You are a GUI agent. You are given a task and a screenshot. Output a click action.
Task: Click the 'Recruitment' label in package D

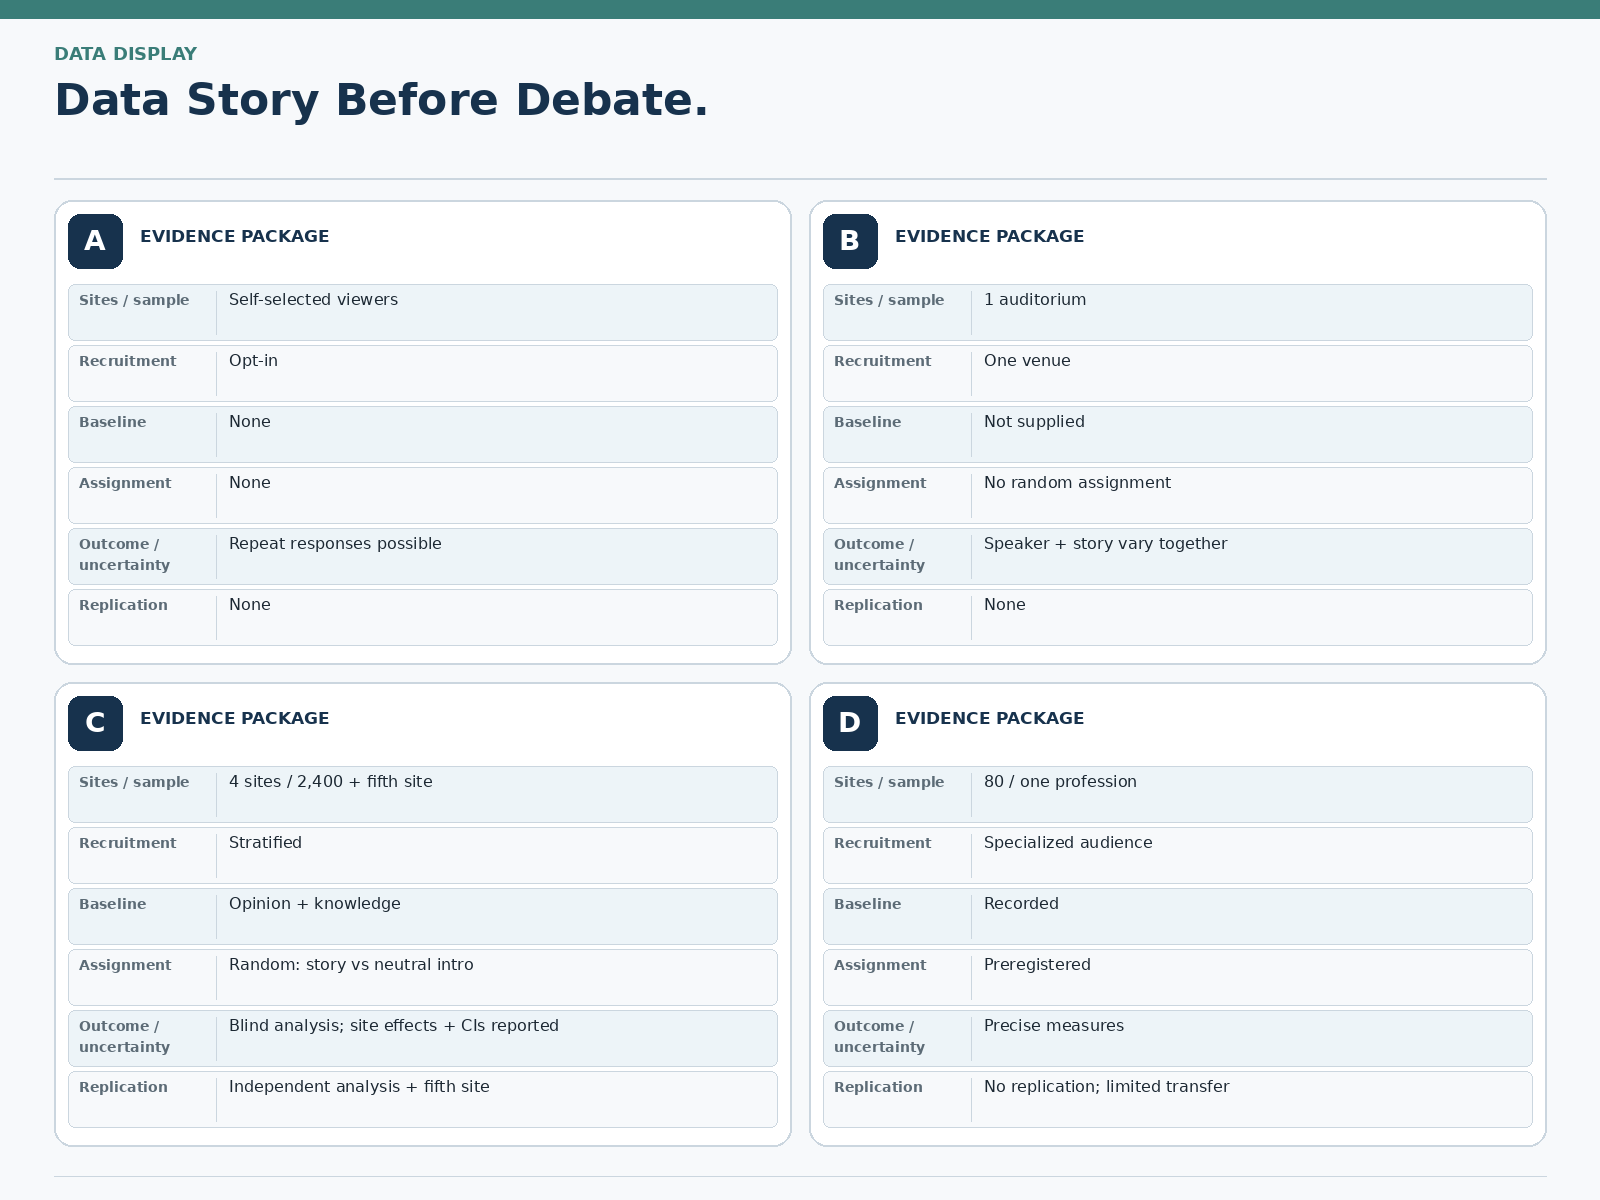pos(882,843)
